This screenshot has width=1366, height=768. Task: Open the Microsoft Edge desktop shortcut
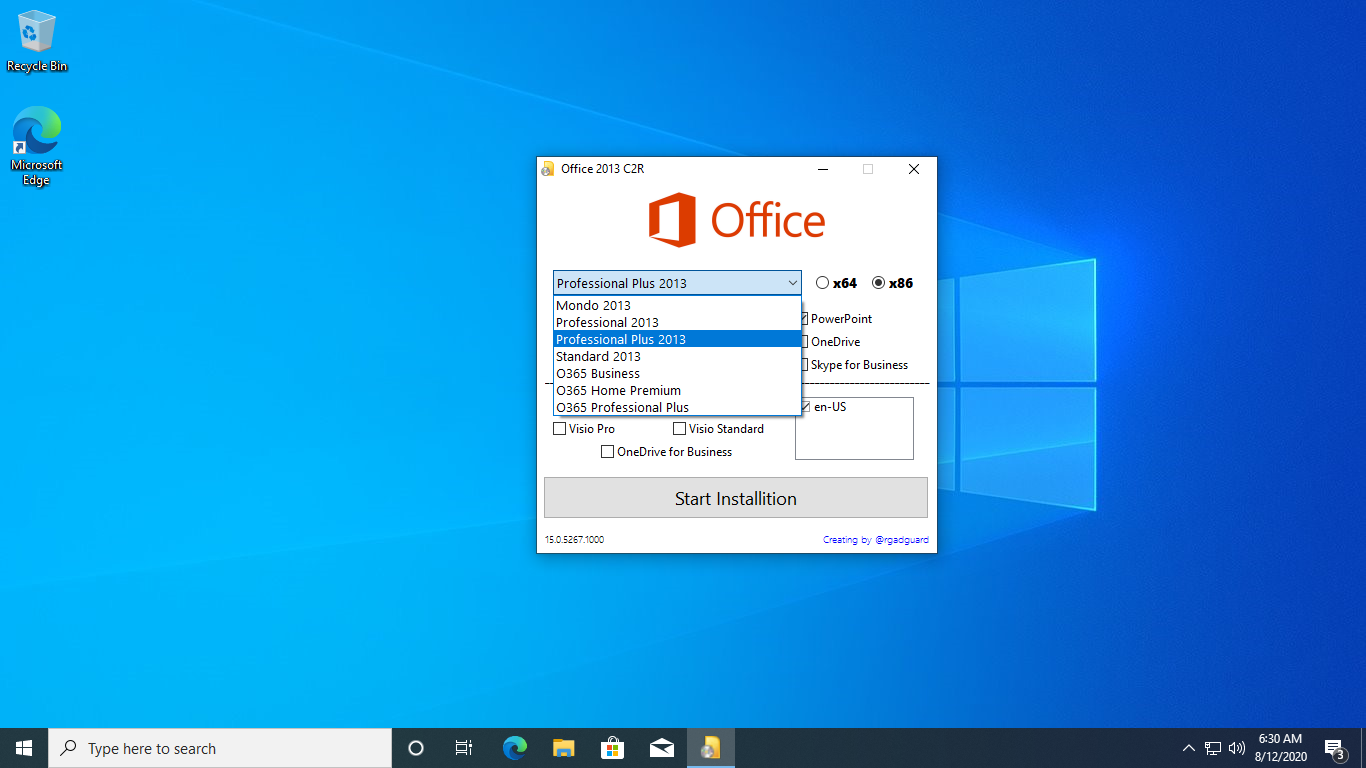[37, 147]
